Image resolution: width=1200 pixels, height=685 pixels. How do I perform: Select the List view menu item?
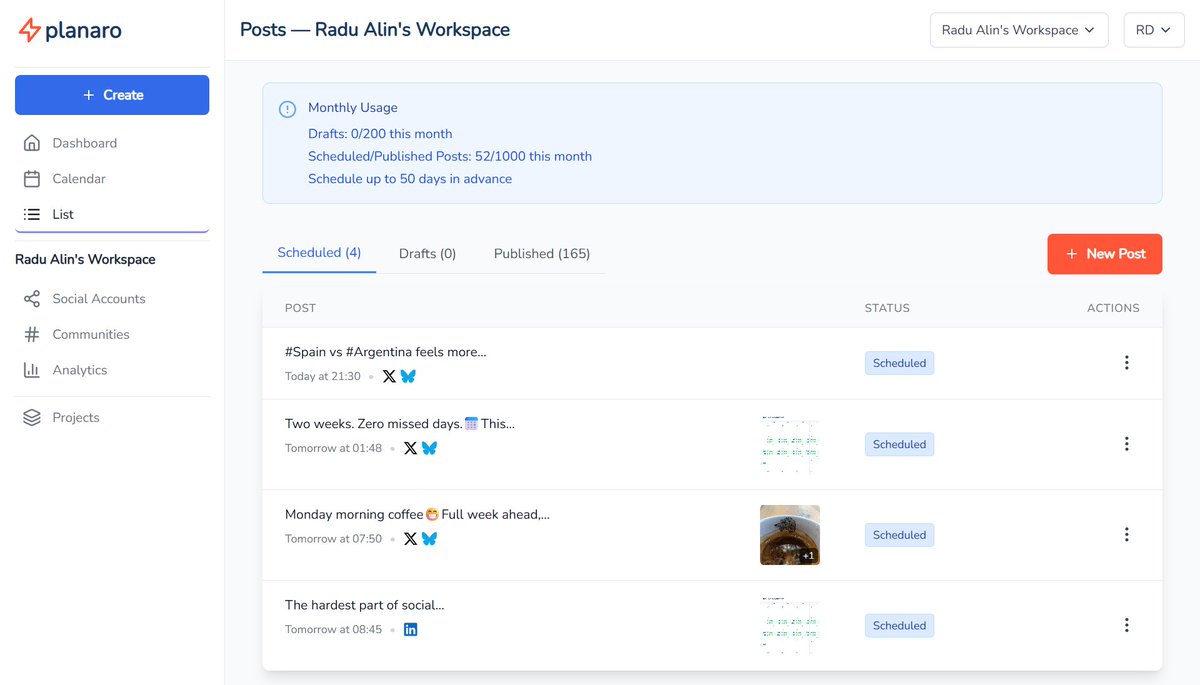coord(112,214)
